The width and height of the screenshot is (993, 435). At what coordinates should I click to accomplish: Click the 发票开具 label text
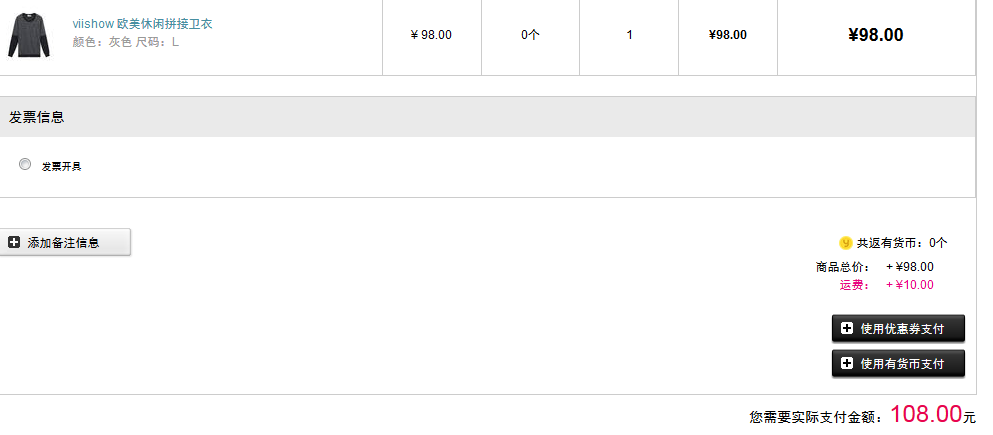coord(61,167)
